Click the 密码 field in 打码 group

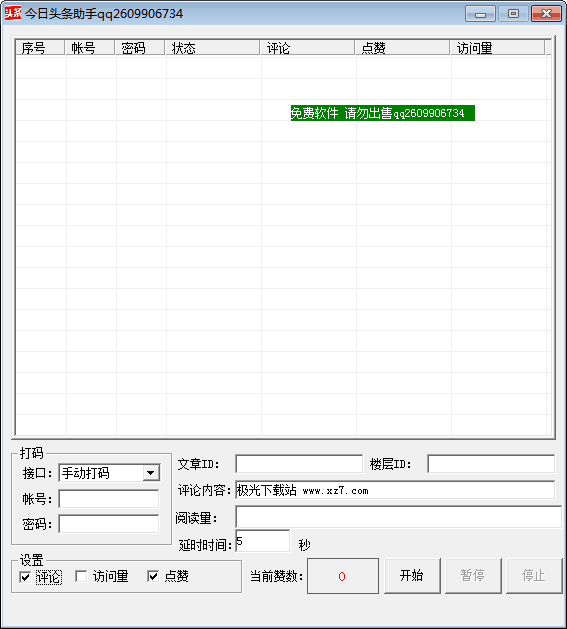coord(109,523)
